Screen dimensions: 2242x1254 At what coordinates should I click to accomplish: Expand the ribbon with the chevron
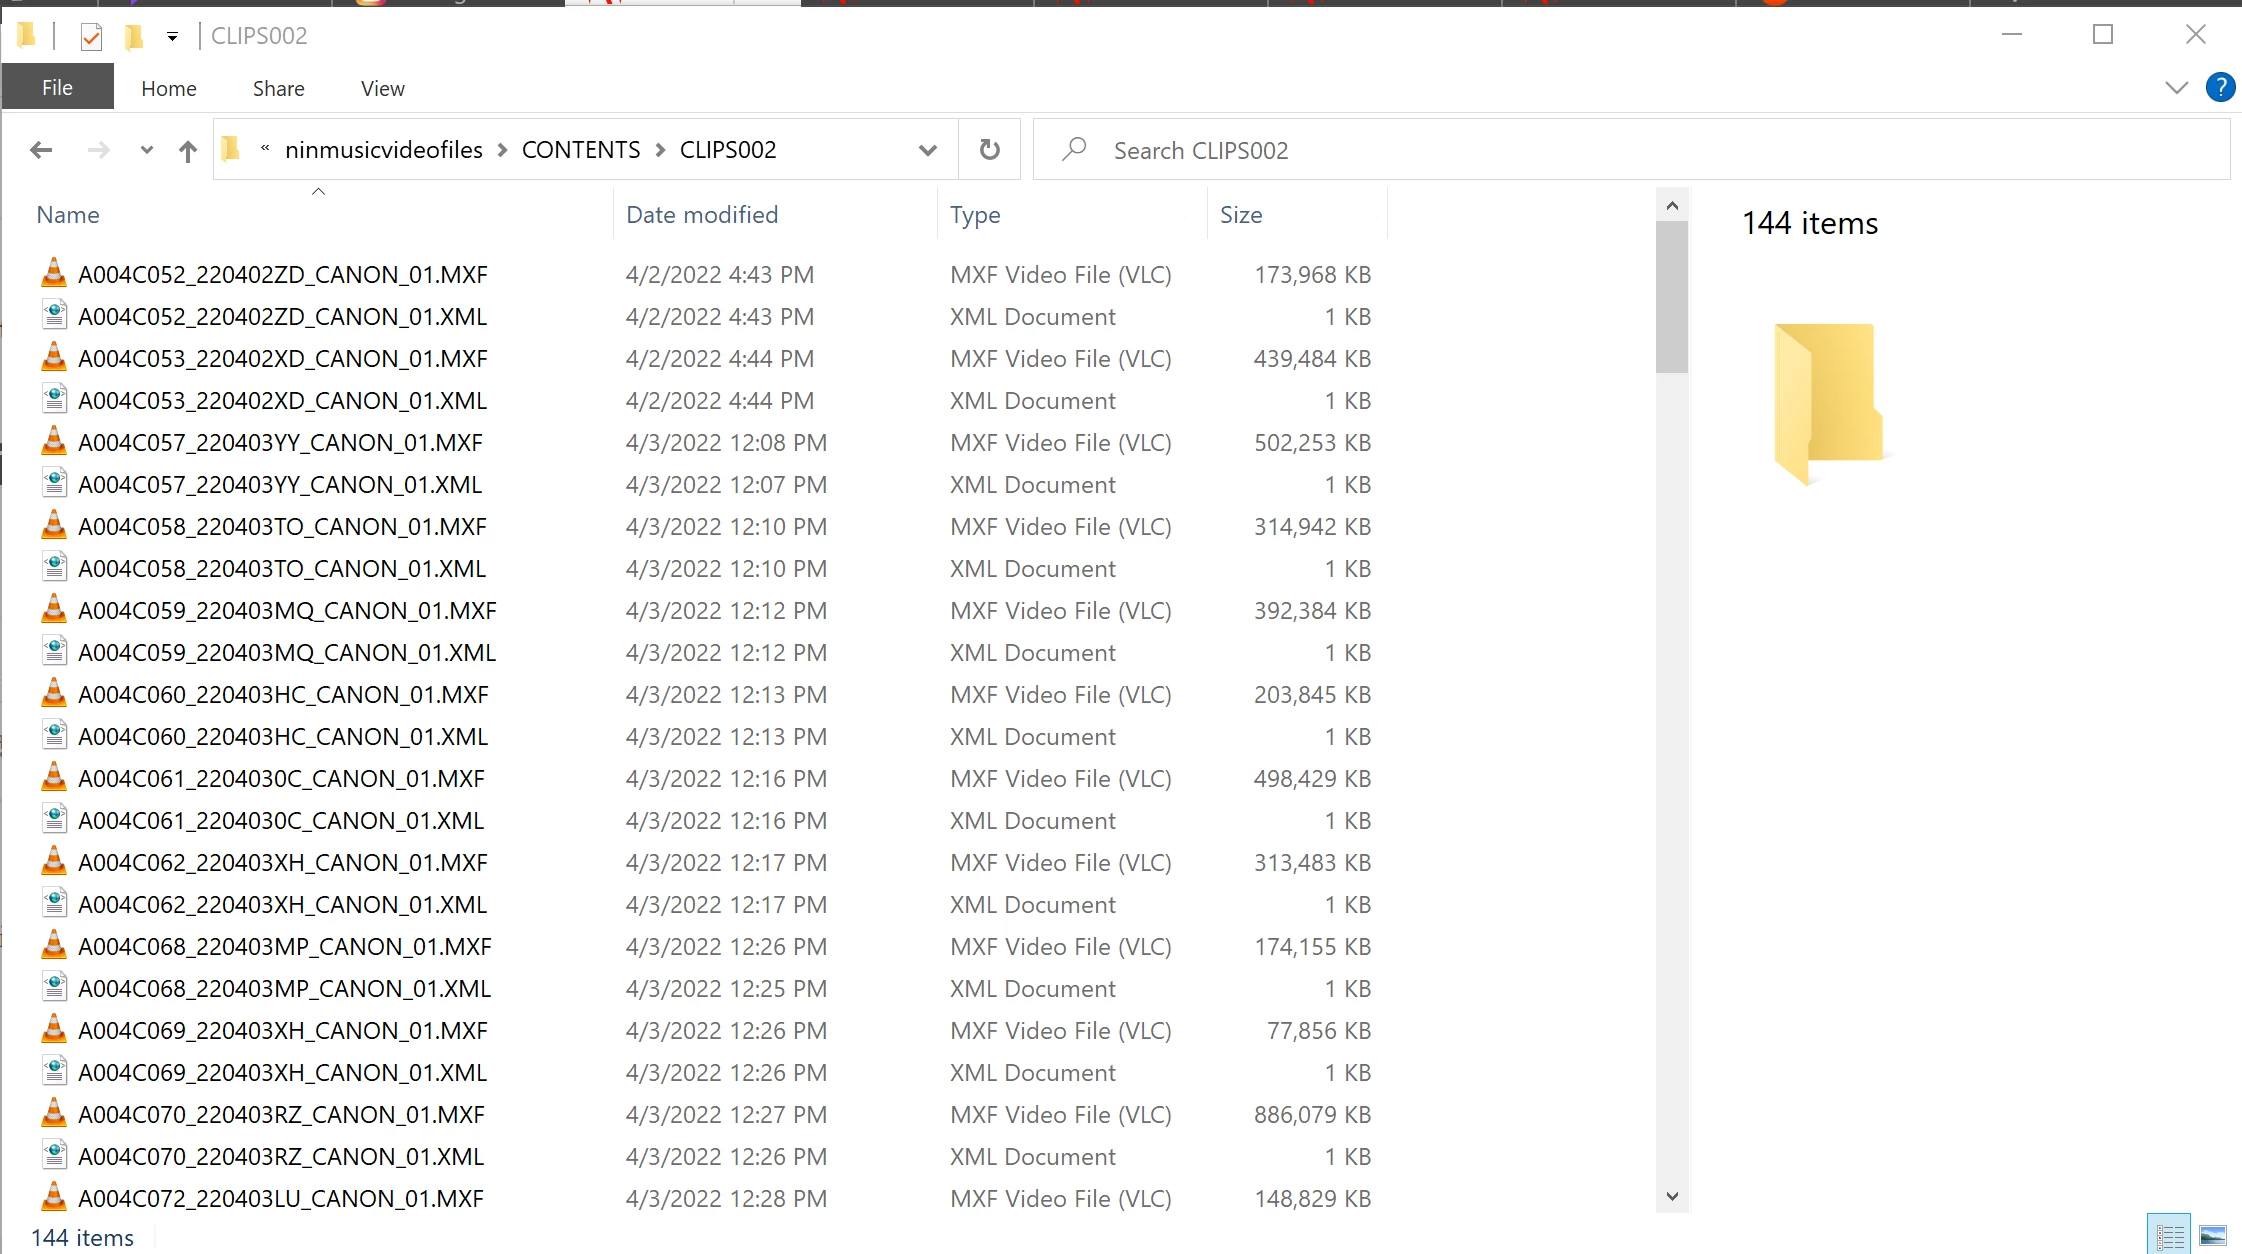tap(2176, 88)
